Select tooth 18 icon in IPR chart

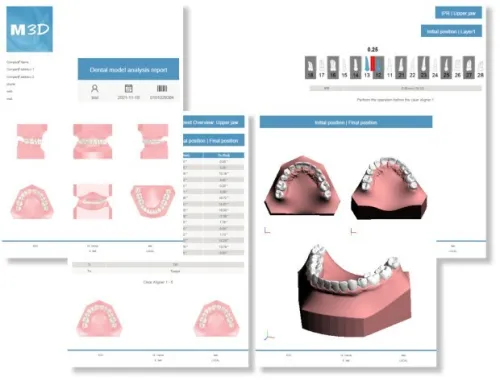(x=310, y=67)
